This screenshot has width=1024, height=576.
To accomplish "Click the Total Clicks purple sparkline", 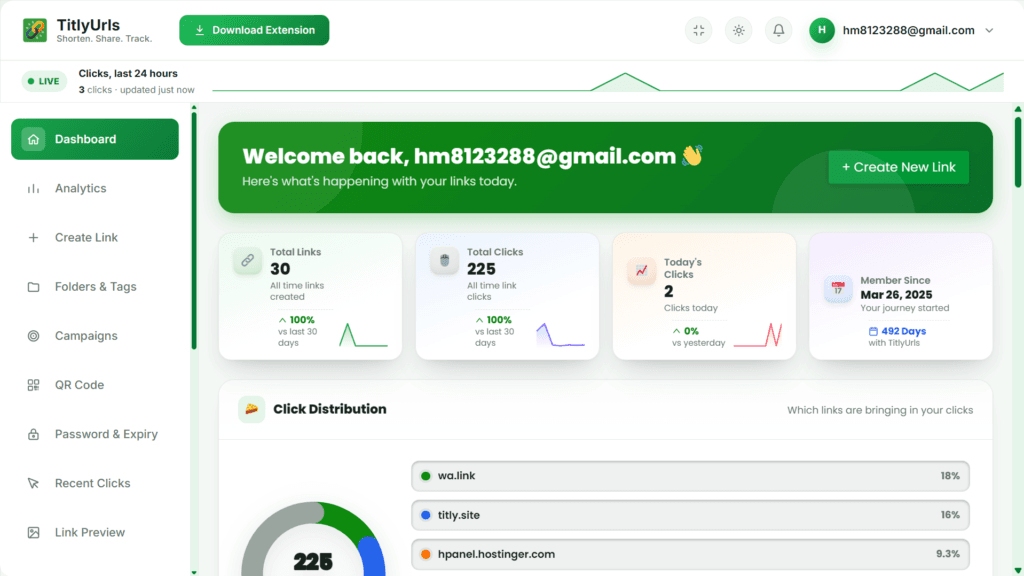I will [x=560, y=335].
